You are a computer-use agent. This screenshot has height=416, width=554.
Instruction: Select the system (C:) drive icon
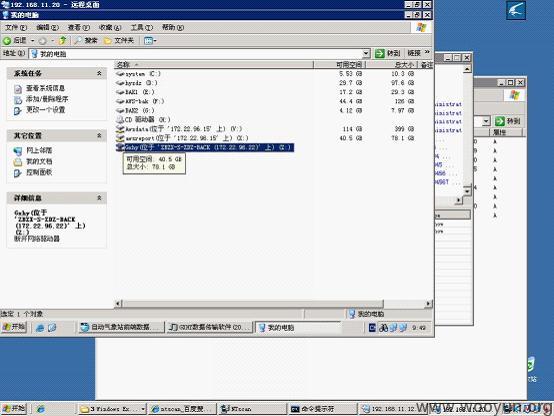pos(120,74)
